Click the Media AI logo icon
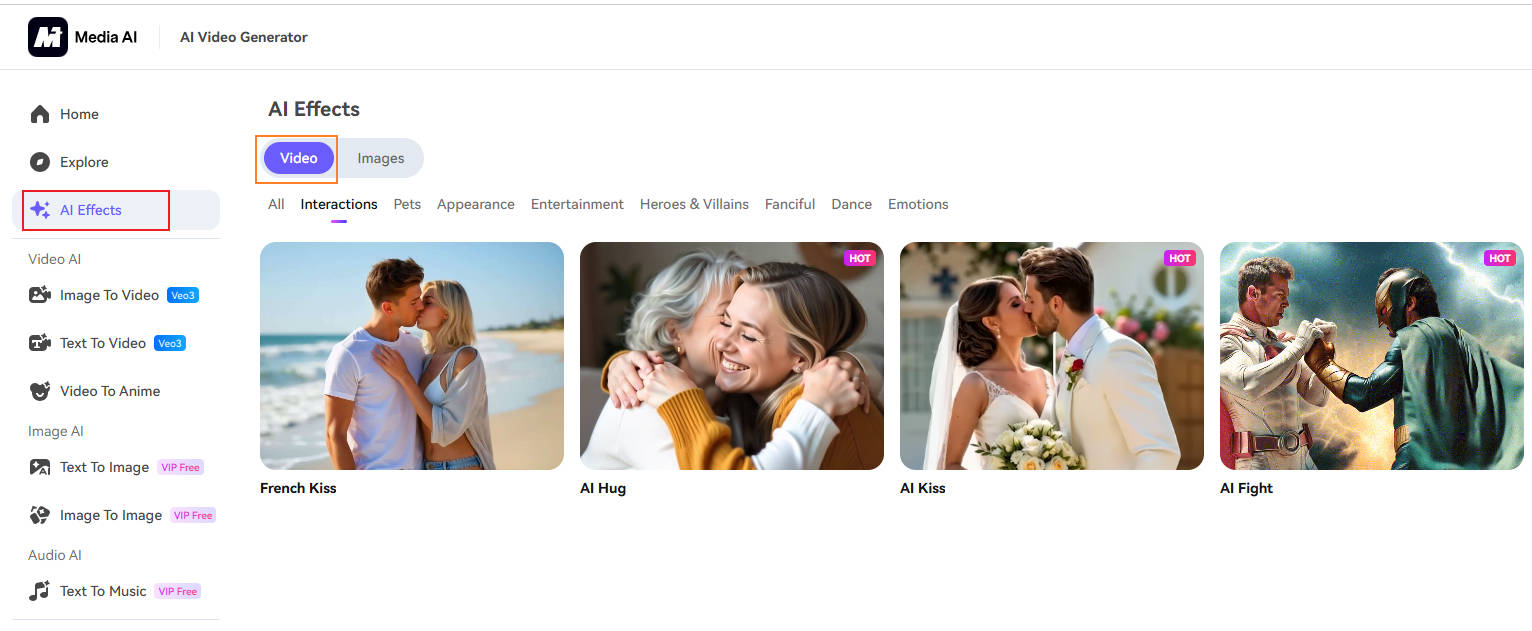The height and width of the screenshot is (631, 1532). [x=48, y=37]
